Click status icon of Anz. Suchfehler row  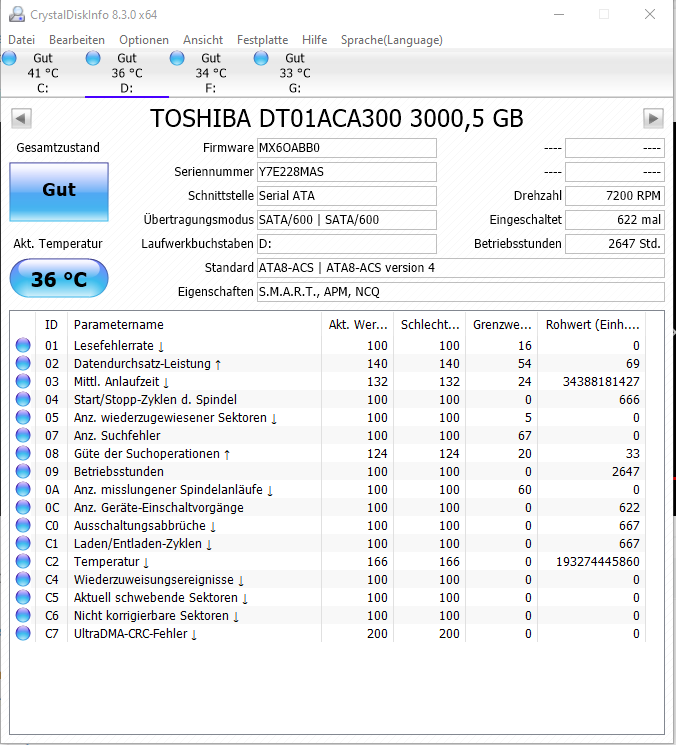[x=23, y=435]
